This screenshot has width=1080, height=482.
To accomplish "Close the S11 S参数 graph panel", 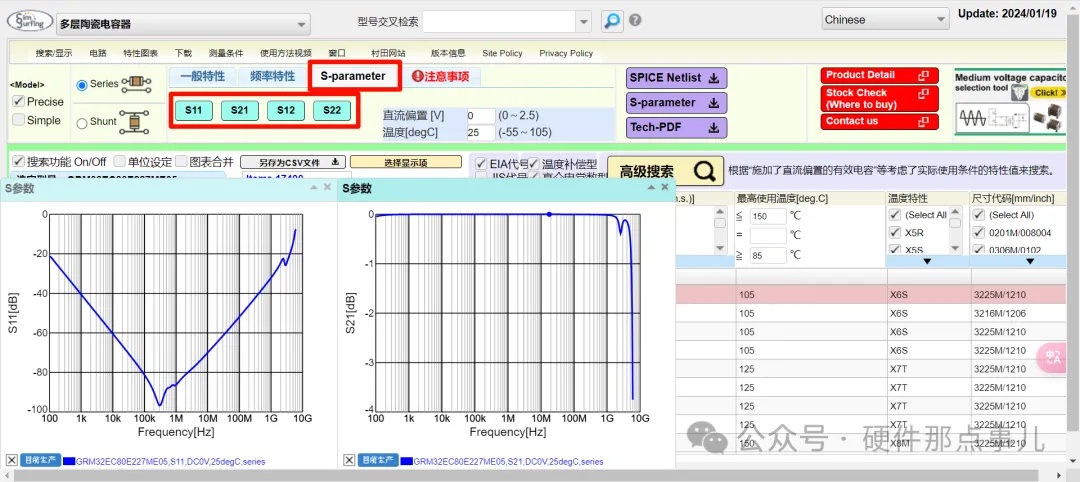I will tap(327, 188).
